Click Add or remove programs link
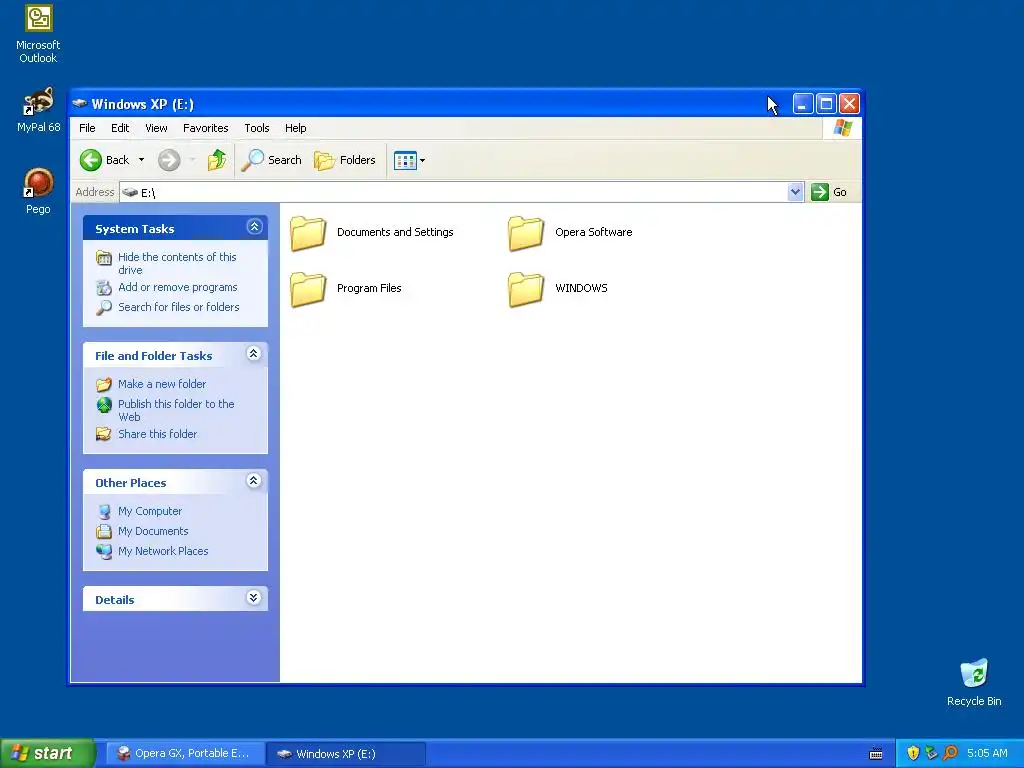The image size is (1024, 768). (178, 287)
